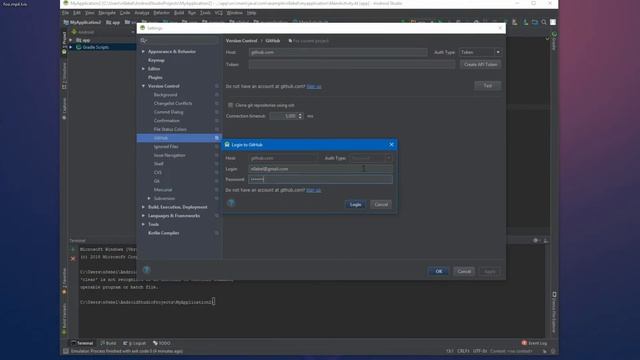Open the Edit menu
The width and height of the screenshot is (640, 360).
click(x=77, y=13)
